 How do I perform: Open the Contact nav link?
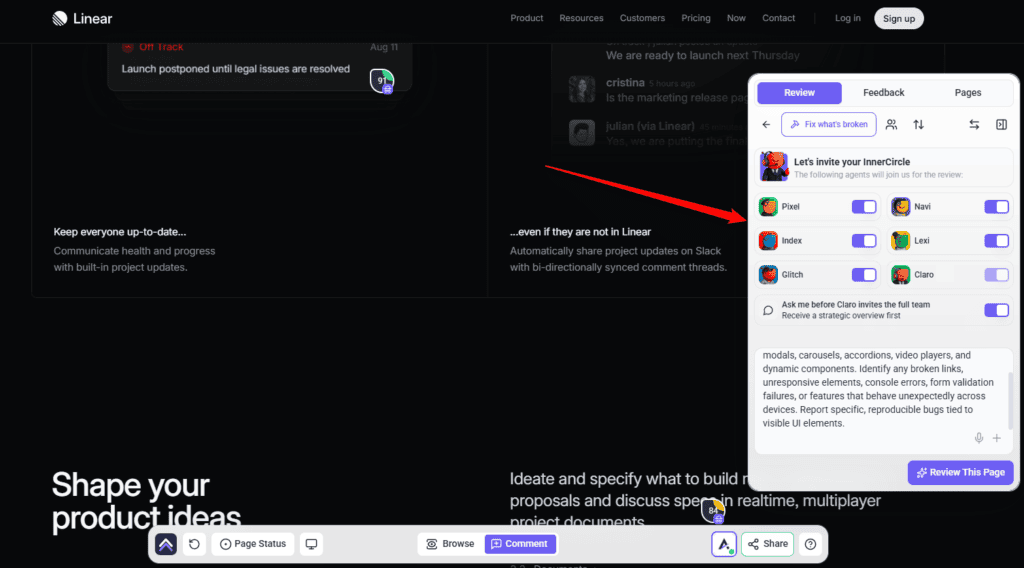point(778,18)
